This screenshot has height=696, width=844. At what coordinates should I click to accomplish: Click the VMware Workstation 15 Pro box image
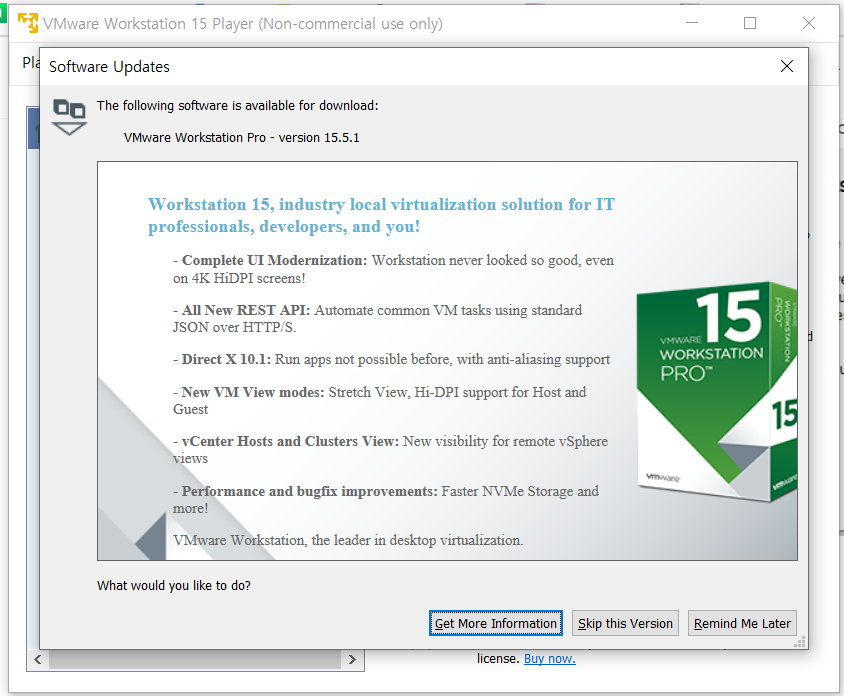716,391
